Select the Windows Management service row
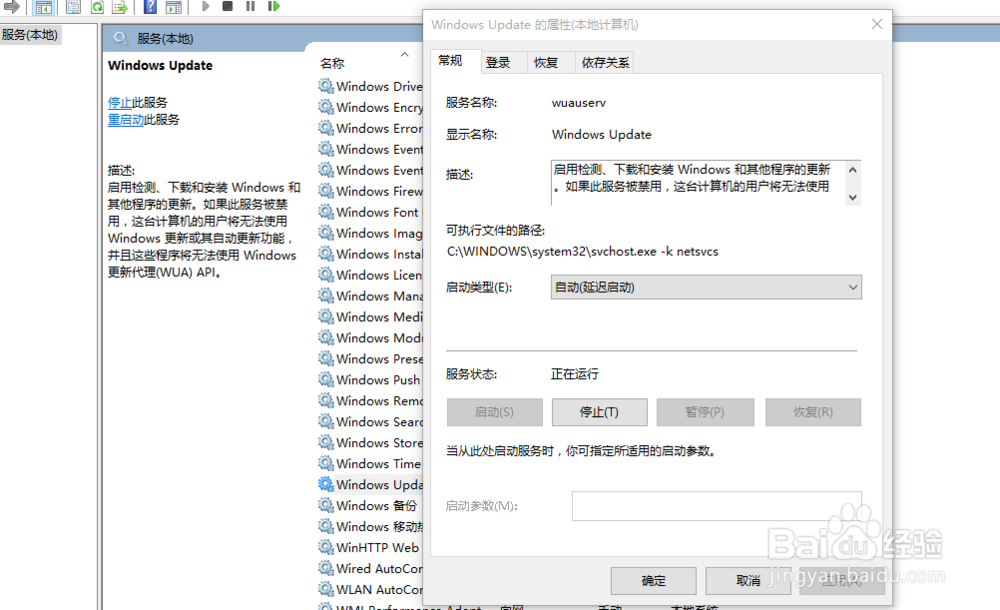1000x610 pixels. click(x=371, y=296)
